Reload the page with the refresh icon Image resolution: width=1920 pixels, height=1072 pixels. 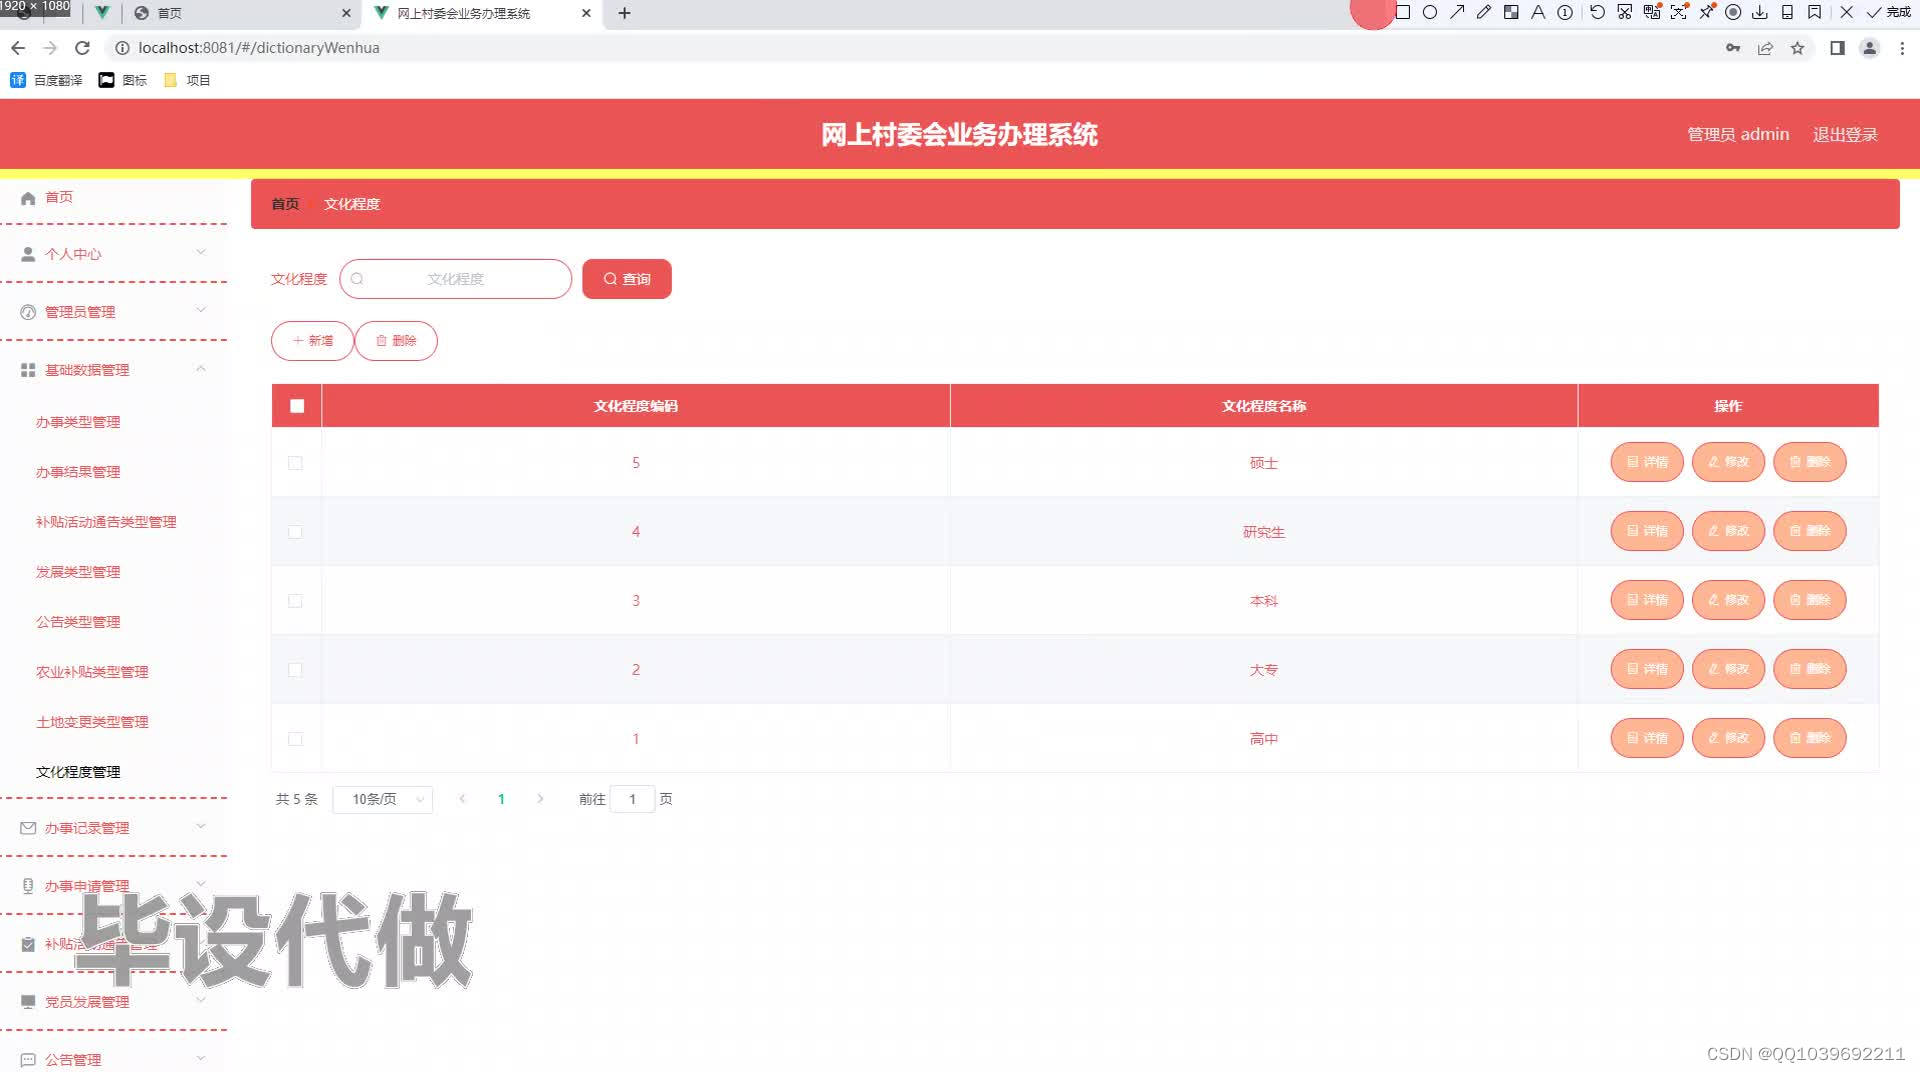[x=83, y=48]
